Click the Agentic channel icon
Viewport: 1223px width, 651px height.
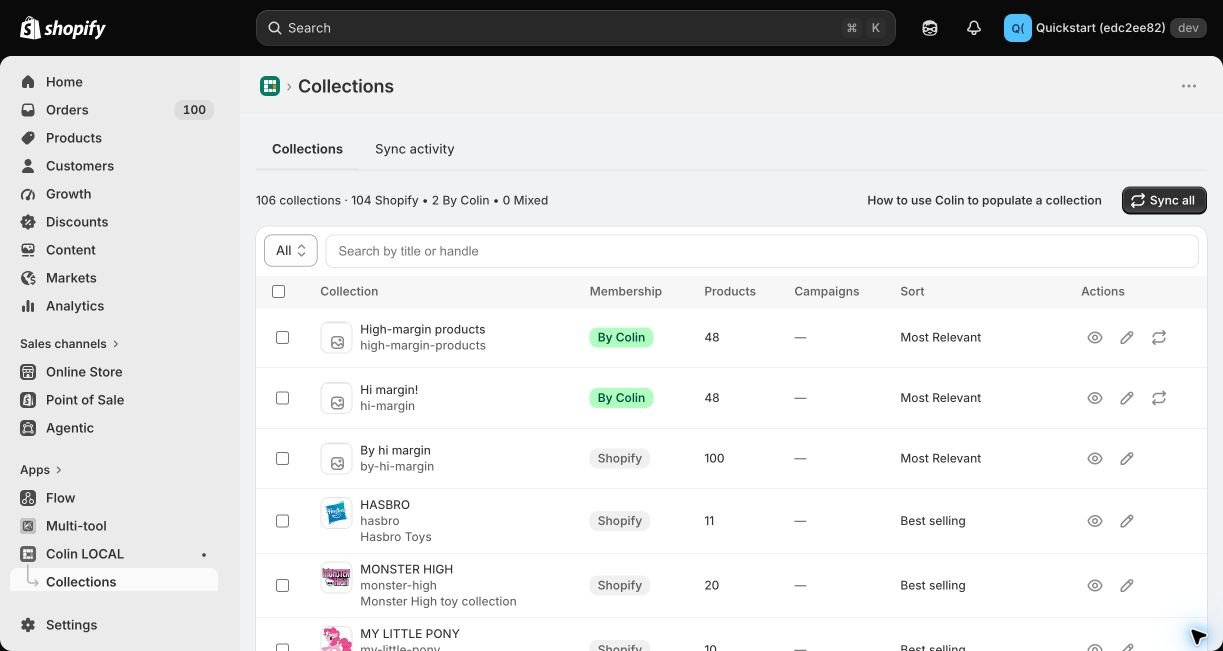click(28, 428)
